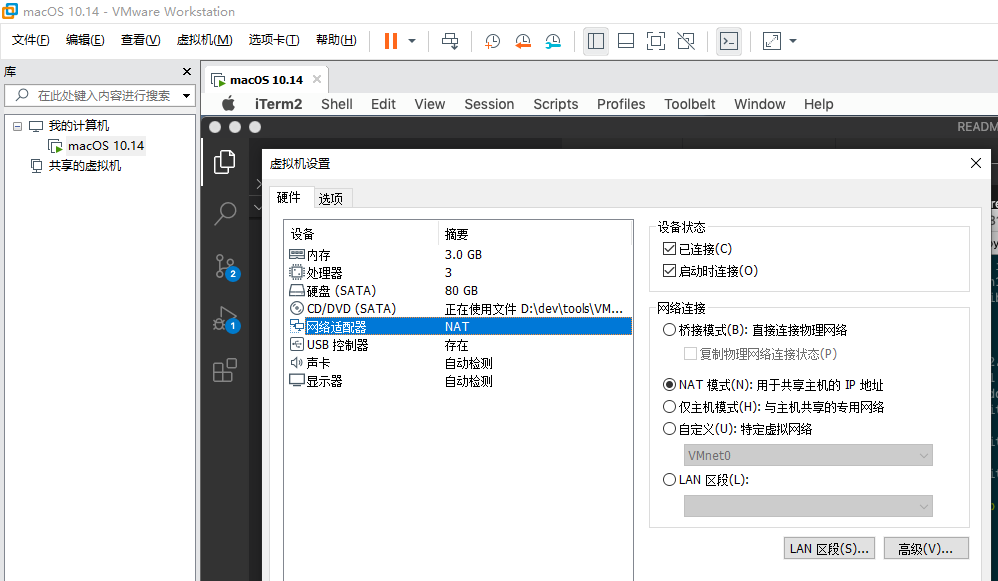The height and width of the screenshot is (581, 998).
Task: Collapse the 我的计算机 tree node
Action: click(17, 126)
